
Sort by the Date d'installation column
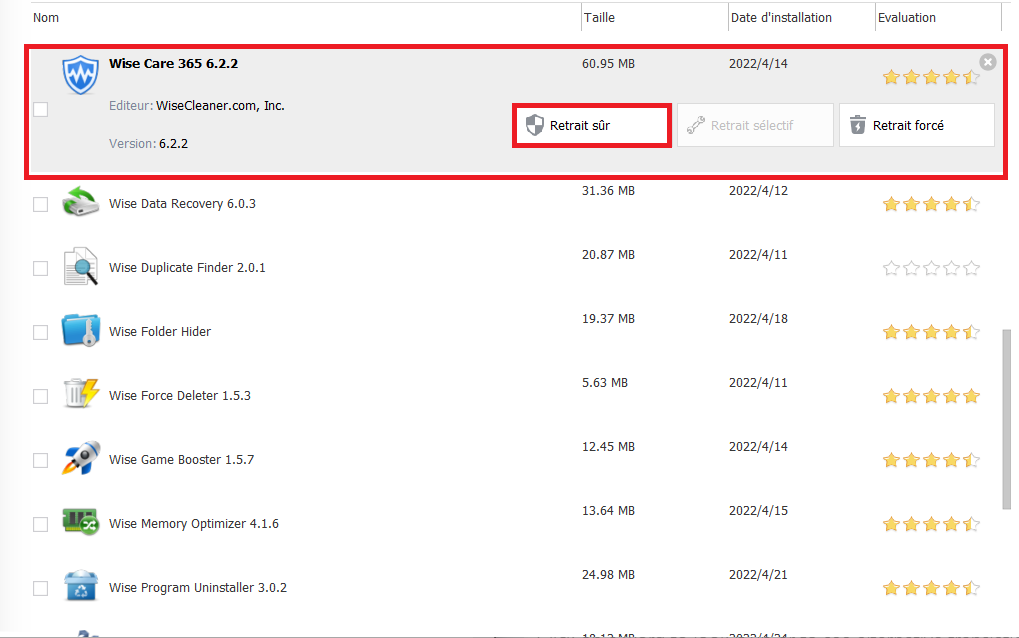point(781,18)
